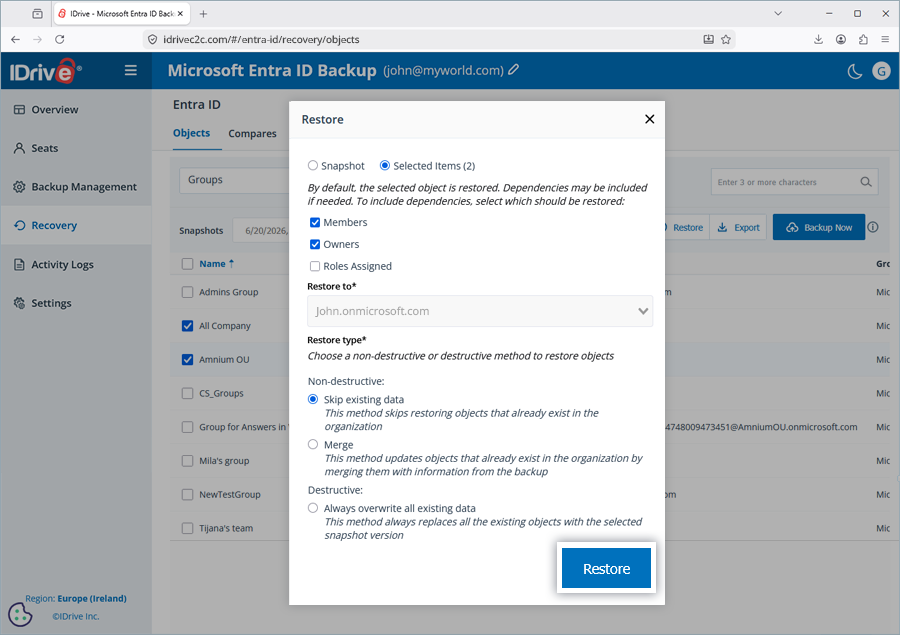Open the browser application menu
The width and height of the screenshot is (900, 635).
885,40
